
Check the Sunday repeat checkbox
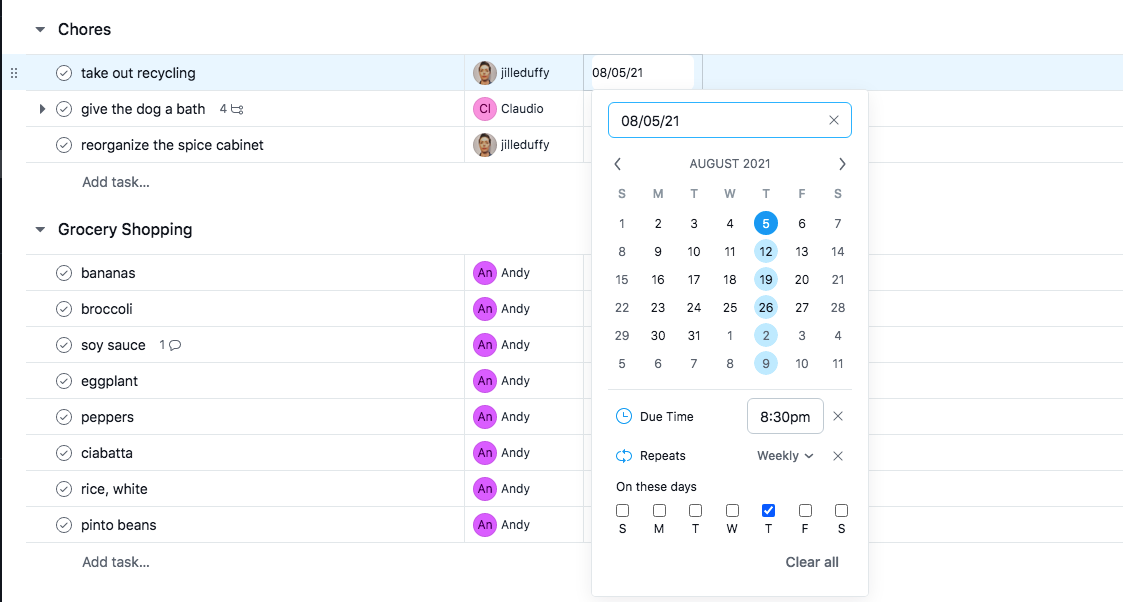622,510
